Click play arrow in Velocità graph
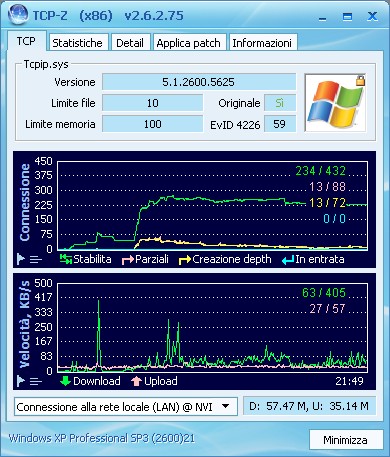This screenshot has width=390, height=457. coord(21,381)
